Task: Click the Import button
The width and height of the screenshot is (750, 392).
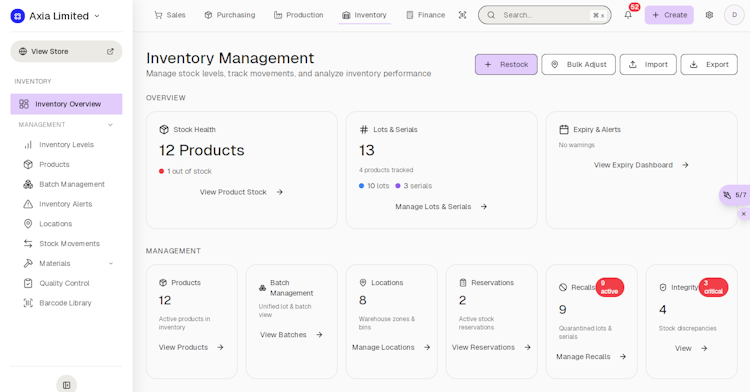Action: coord(648,65)
